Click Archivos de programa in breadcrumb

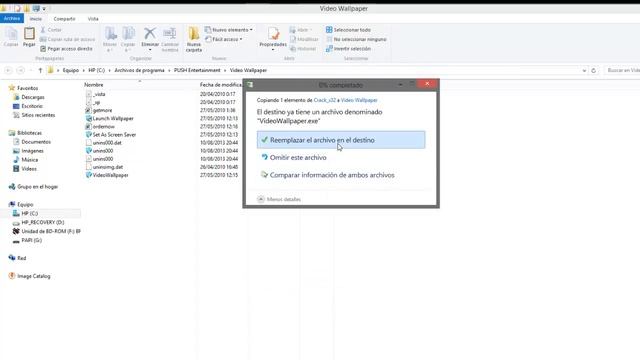[139, 70]
